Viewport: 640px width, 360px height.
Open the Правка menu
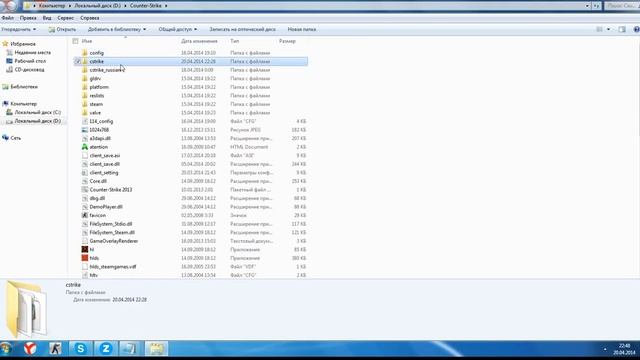[28, 18]
